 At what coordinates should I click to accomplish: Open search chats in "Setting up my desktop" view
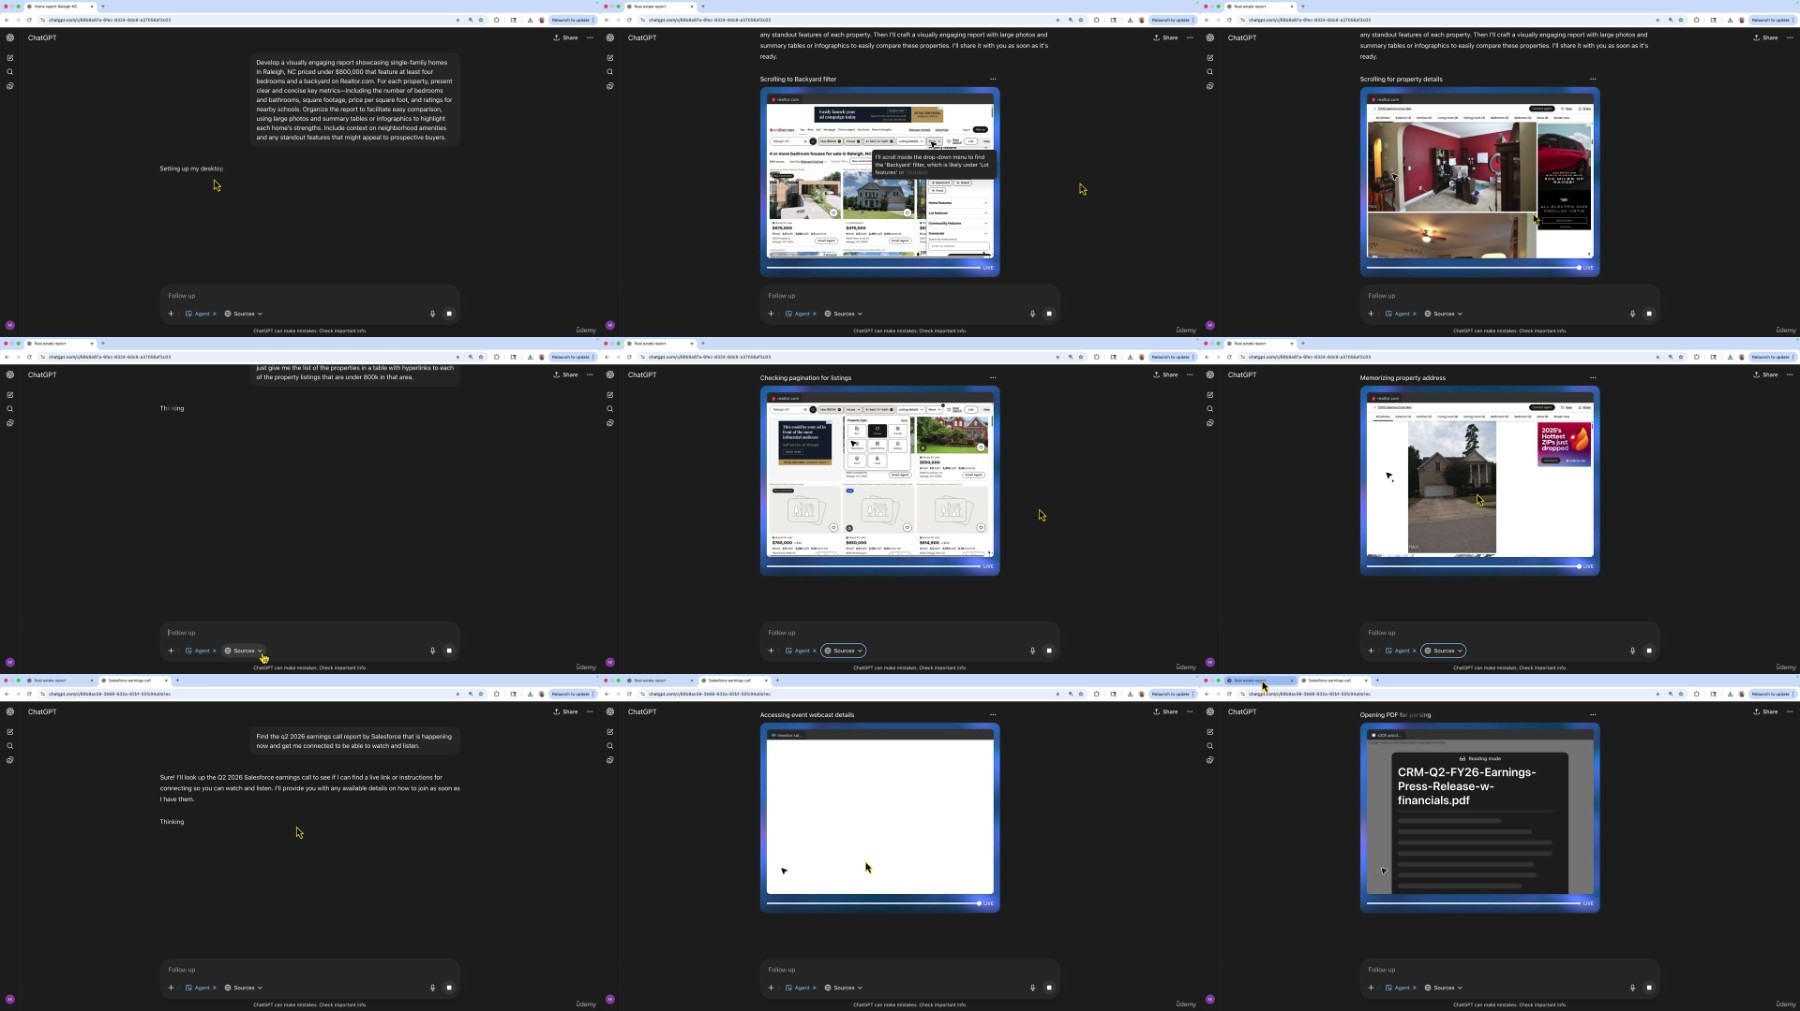point(10,72)
